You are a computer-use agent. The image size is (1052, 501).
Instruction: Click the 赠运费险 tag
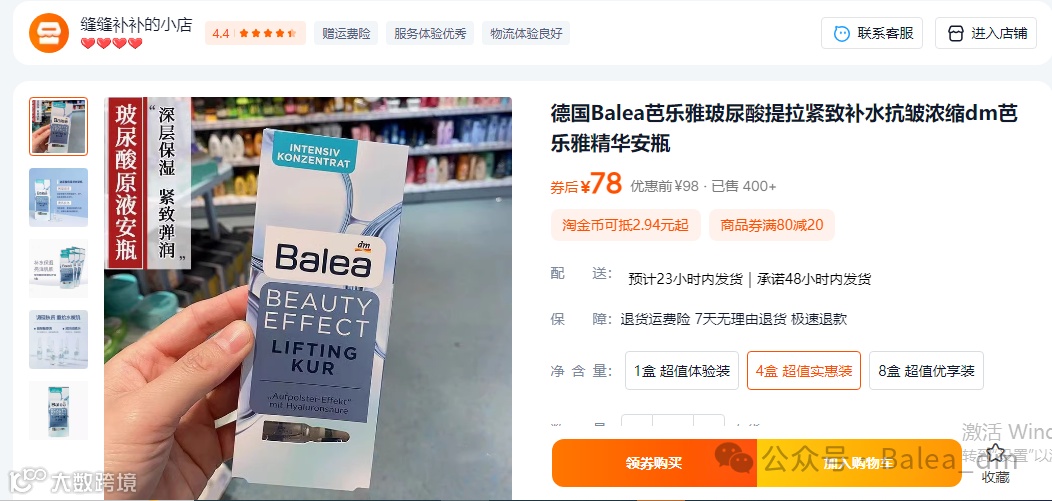click(x=346, y=34)
